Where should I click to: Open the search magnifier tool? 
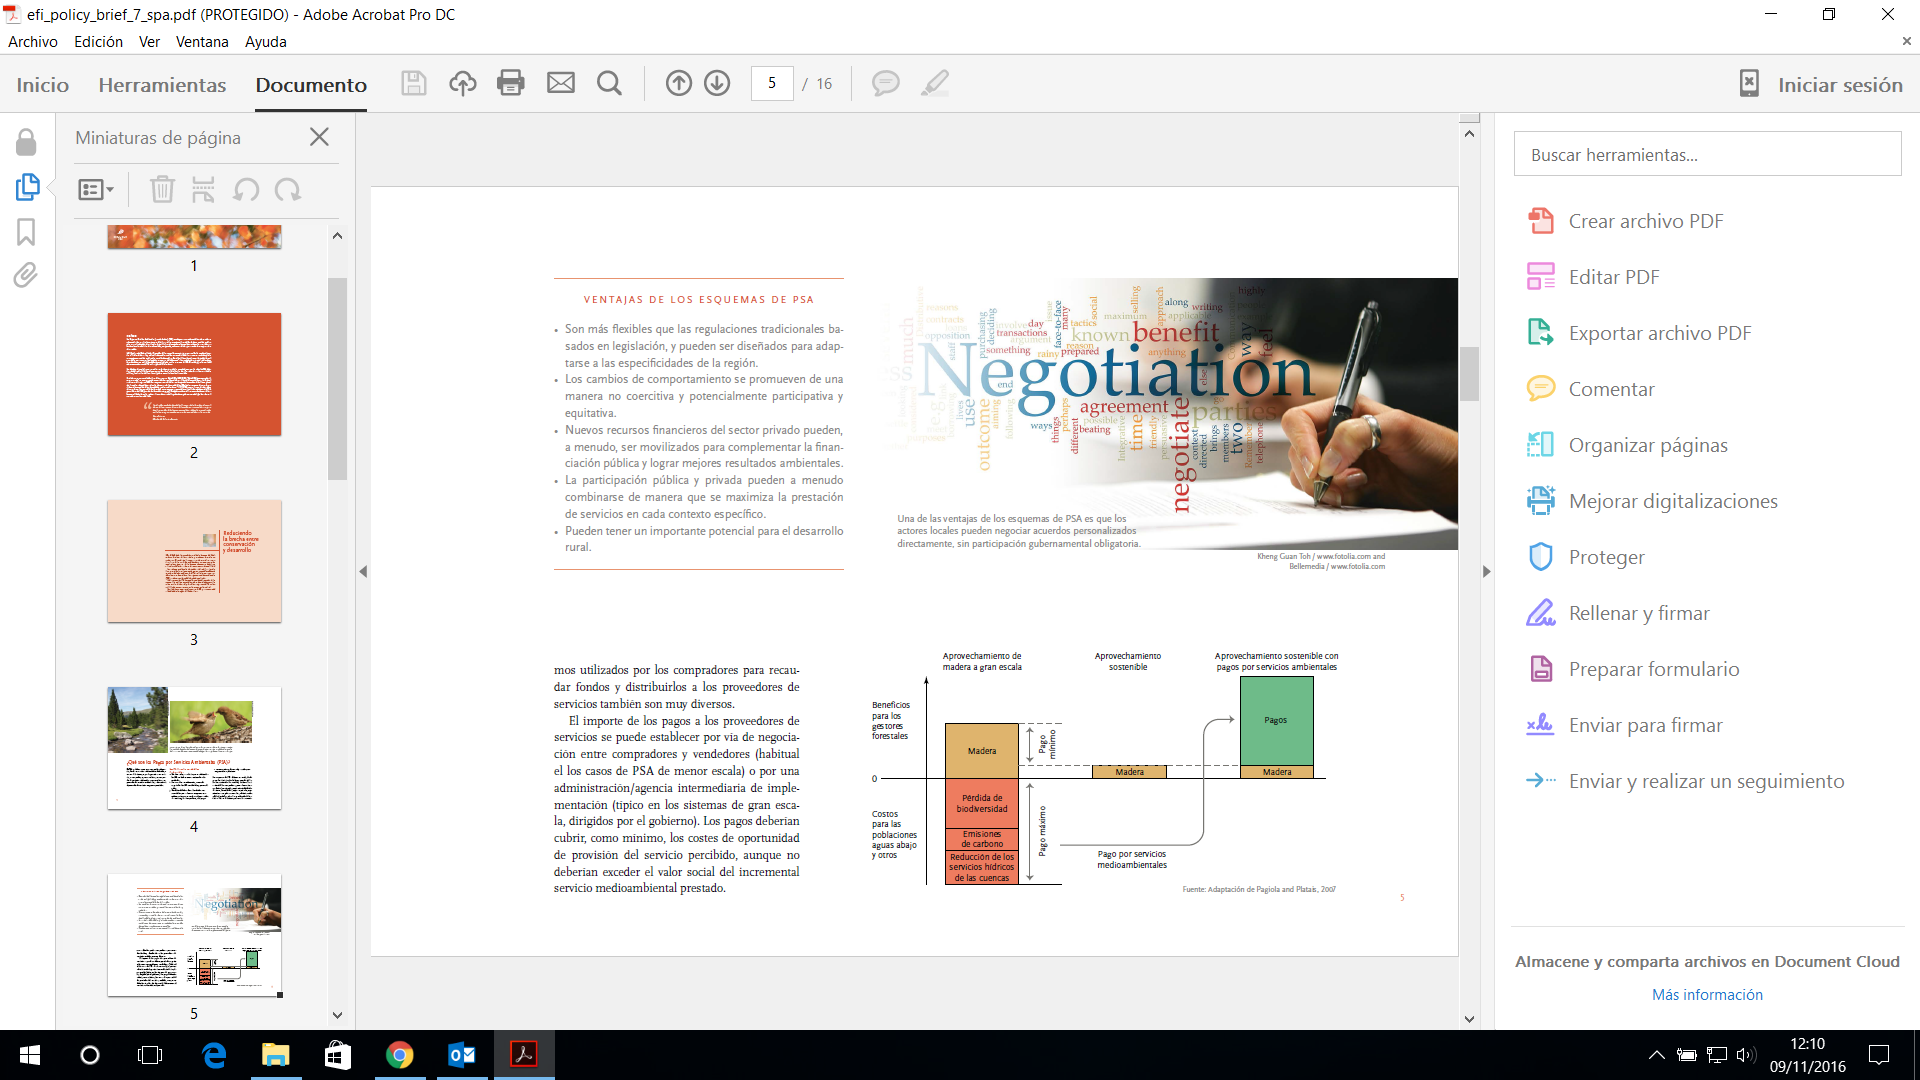608,84
